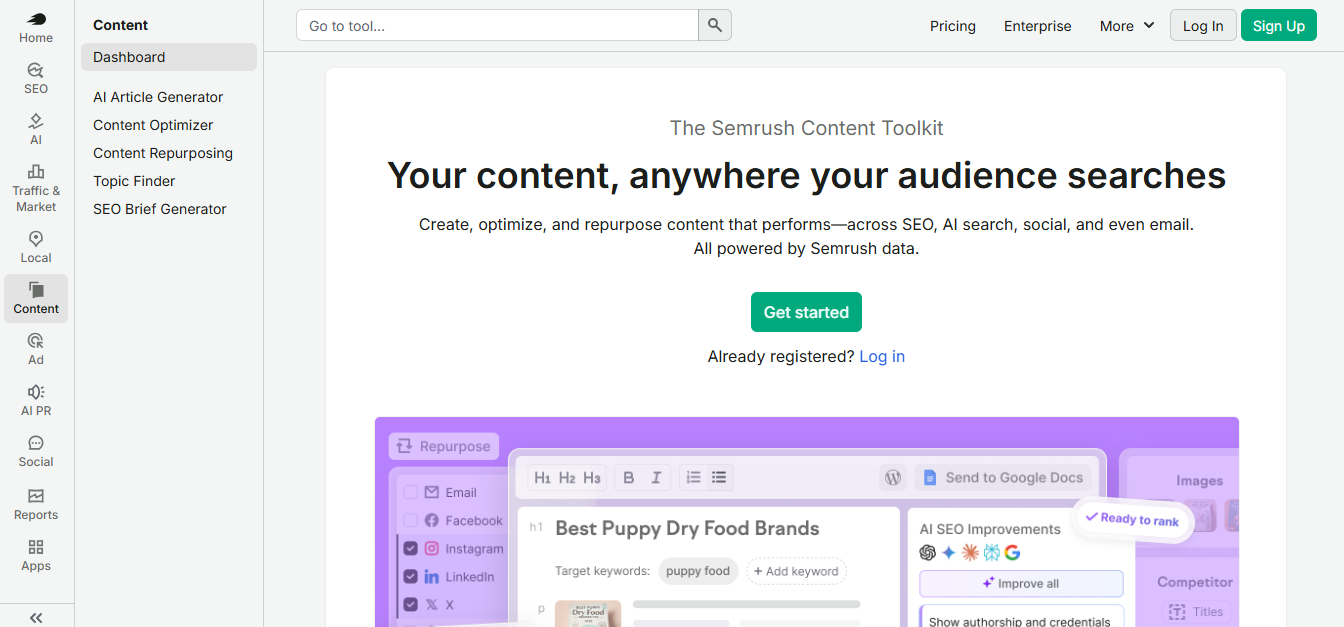Open the Social toolkit icon

point(36,451)
